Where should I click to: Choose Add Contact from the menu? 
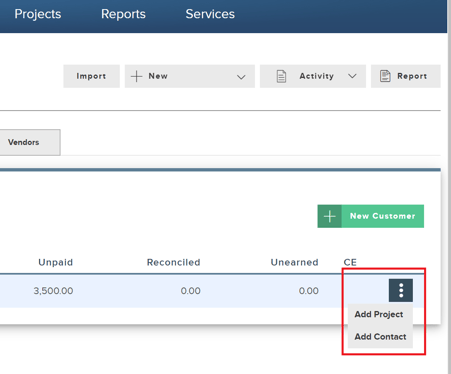coord(380,337)
